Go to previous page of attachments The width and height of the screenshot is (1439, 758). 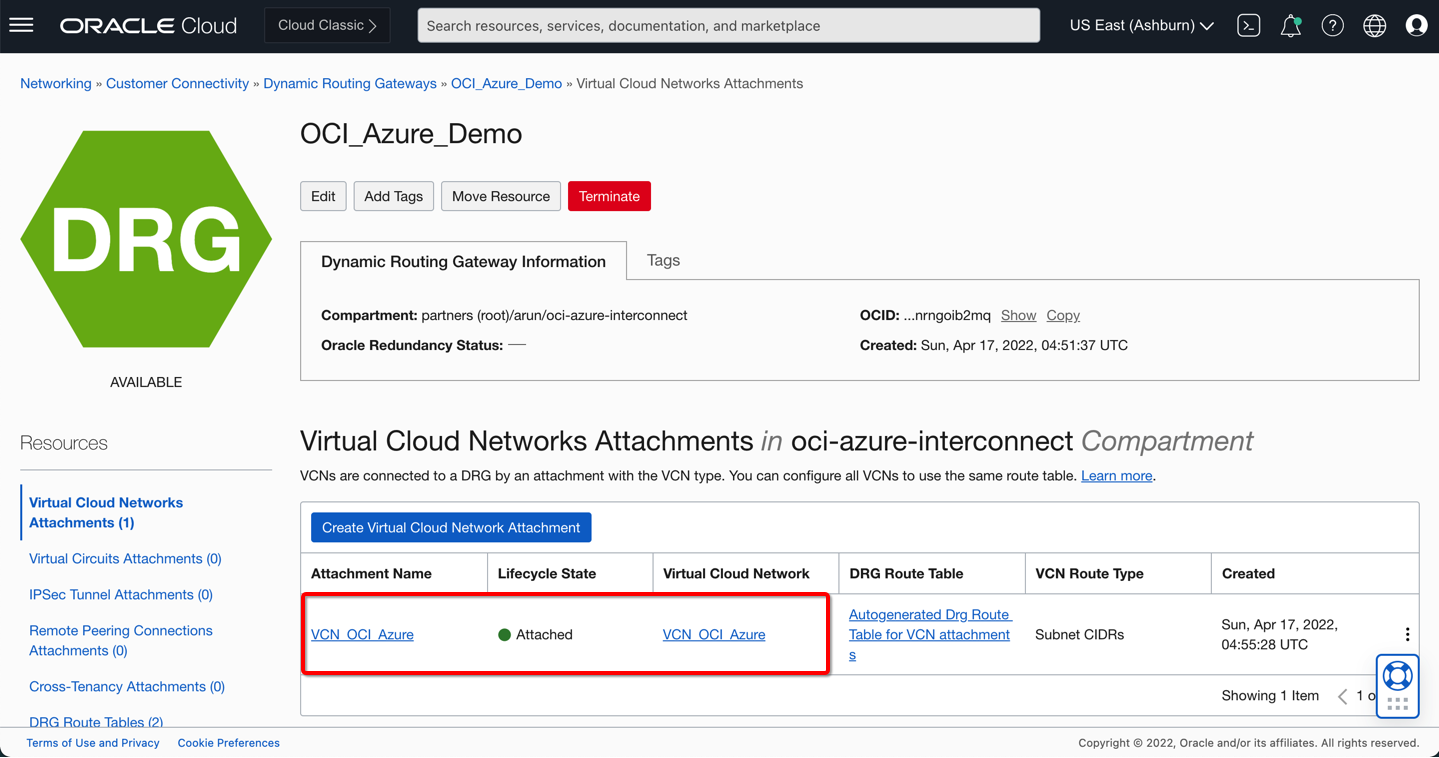[x=1342, y=696]
